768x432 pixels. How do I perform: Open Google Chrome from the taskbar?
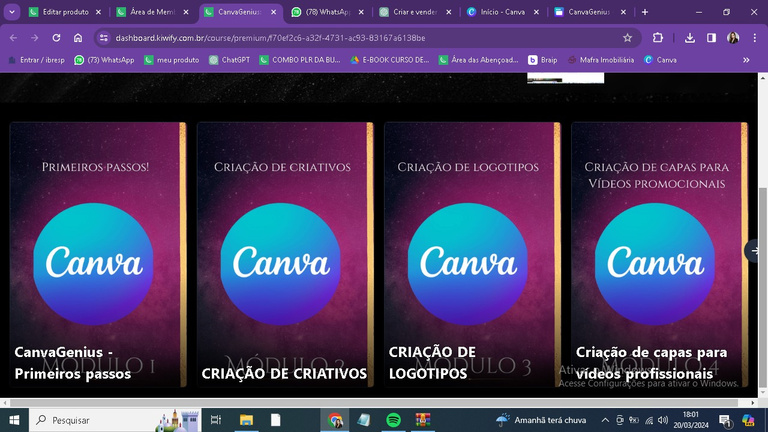335,420
